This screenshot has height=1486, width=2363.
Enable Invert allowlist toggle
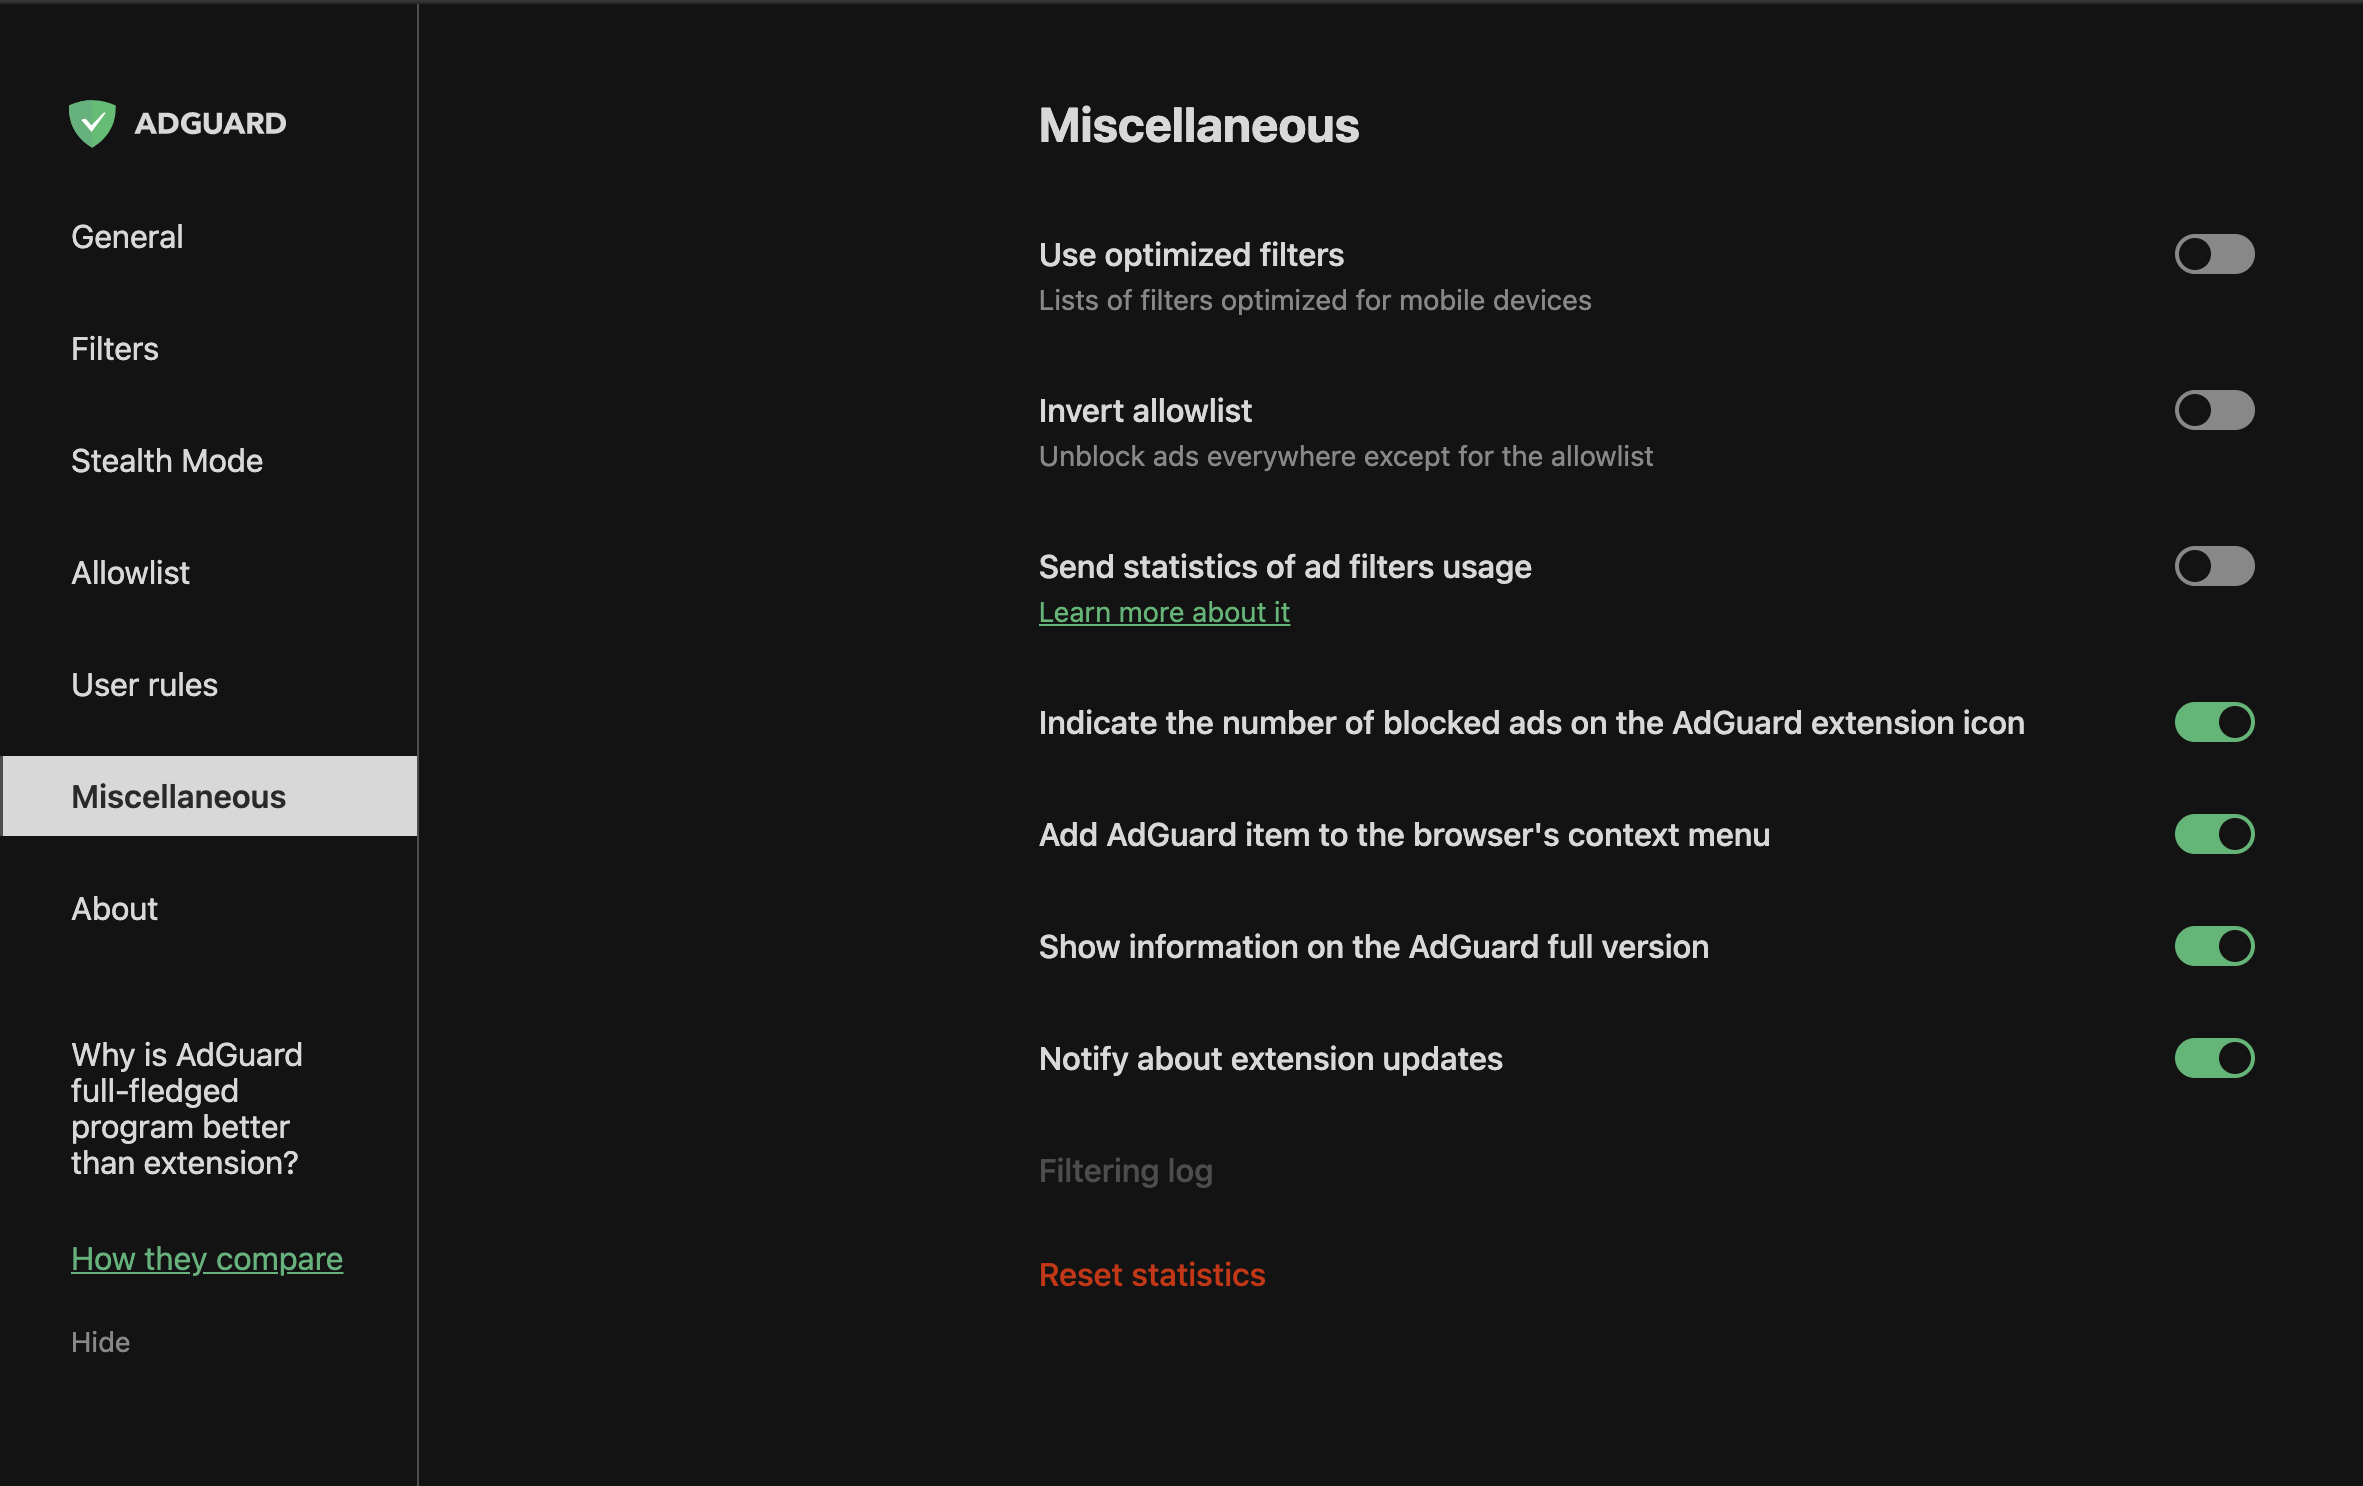tap(2212, 409)
